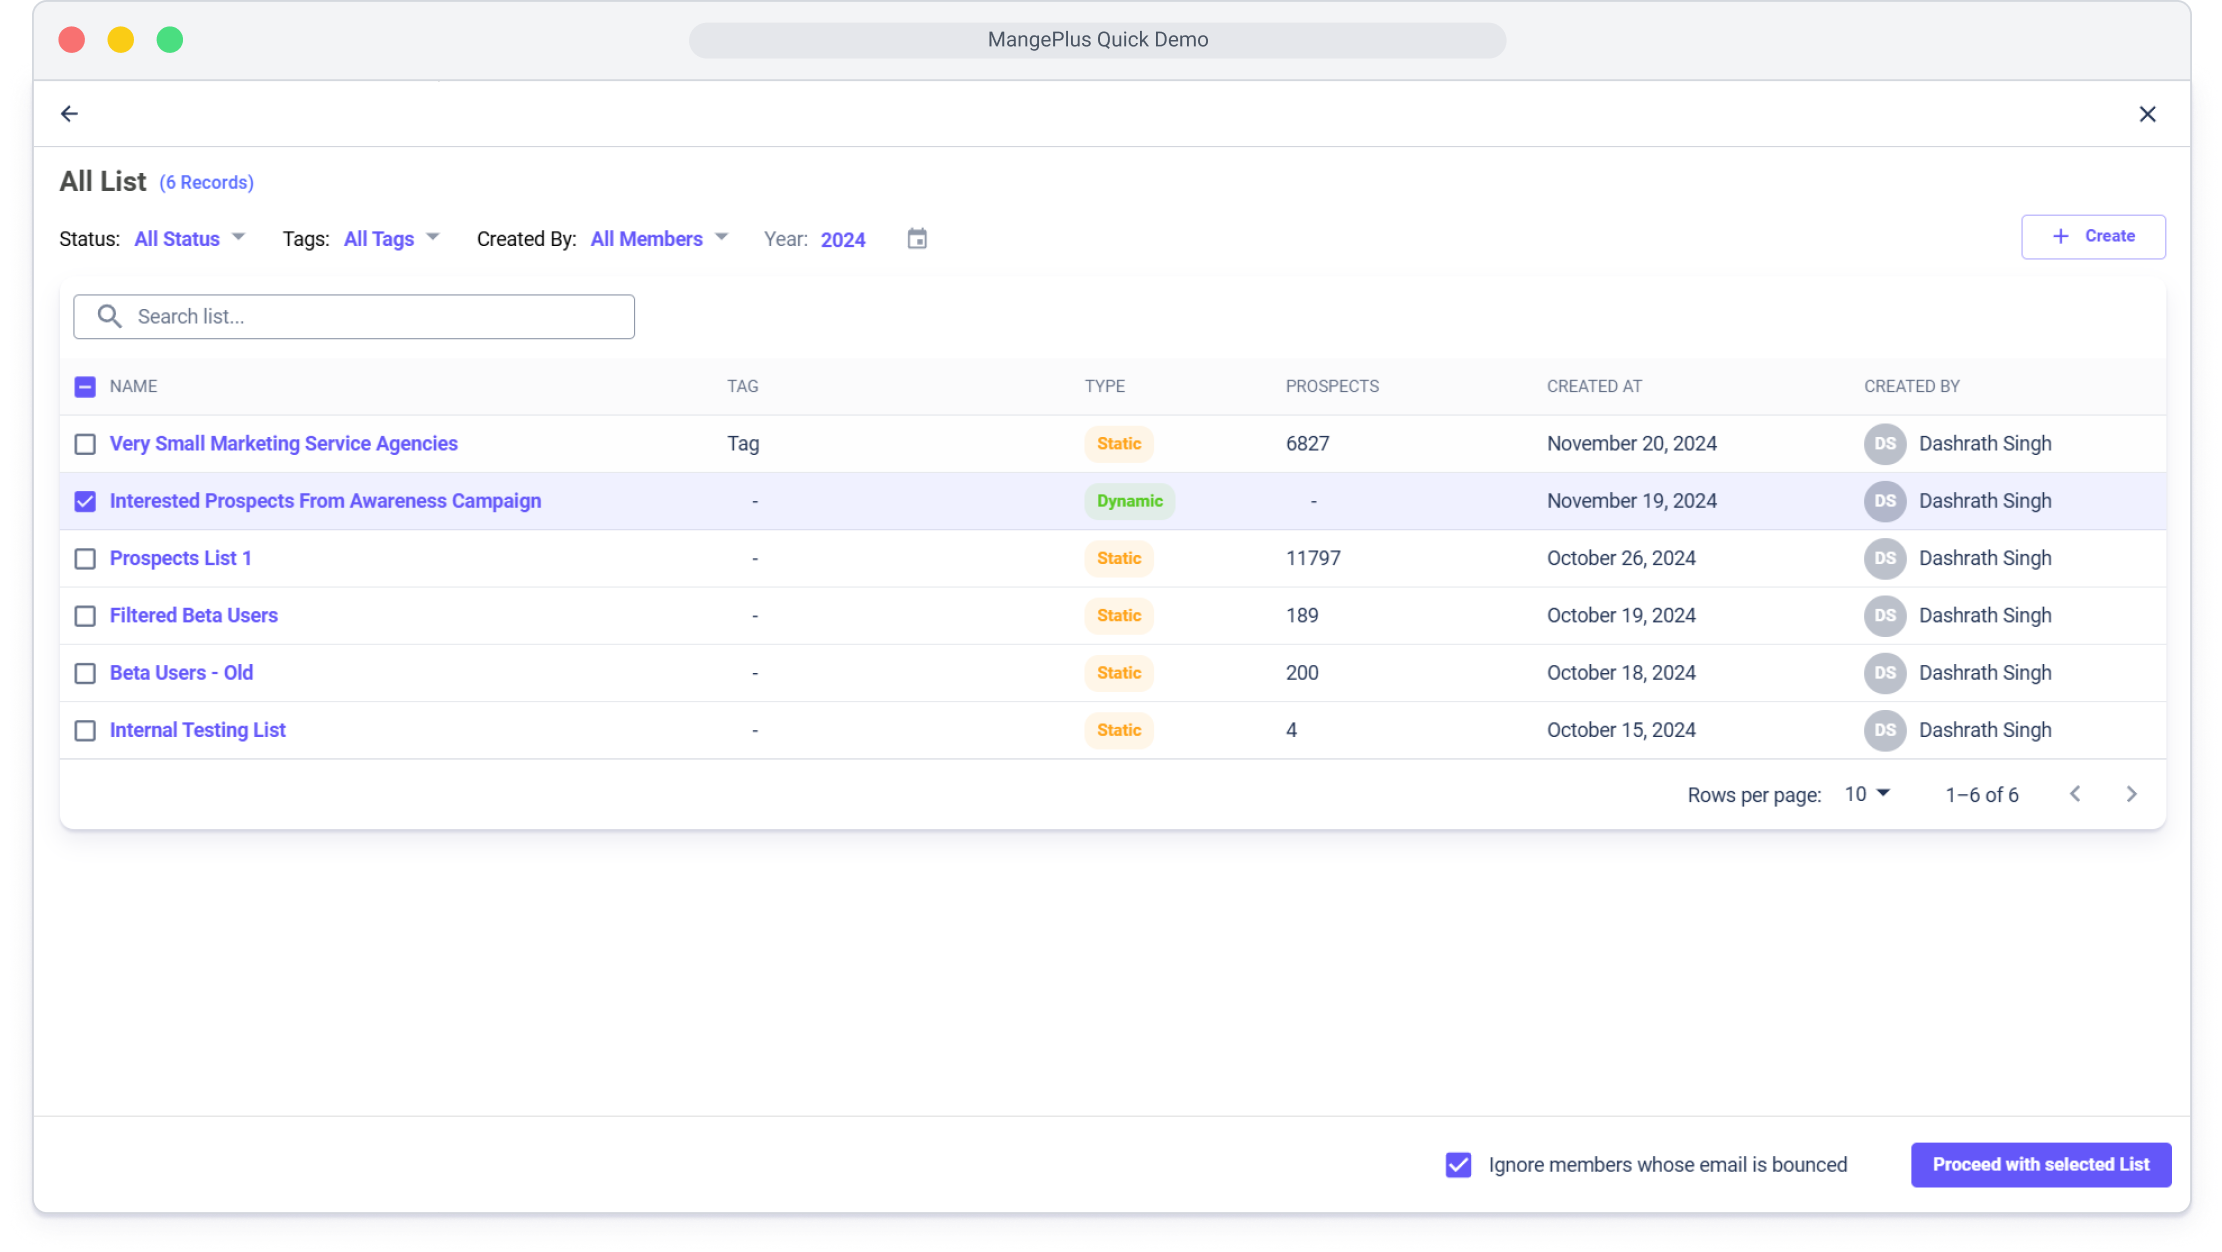Click the Create button

pos(2093,237)
